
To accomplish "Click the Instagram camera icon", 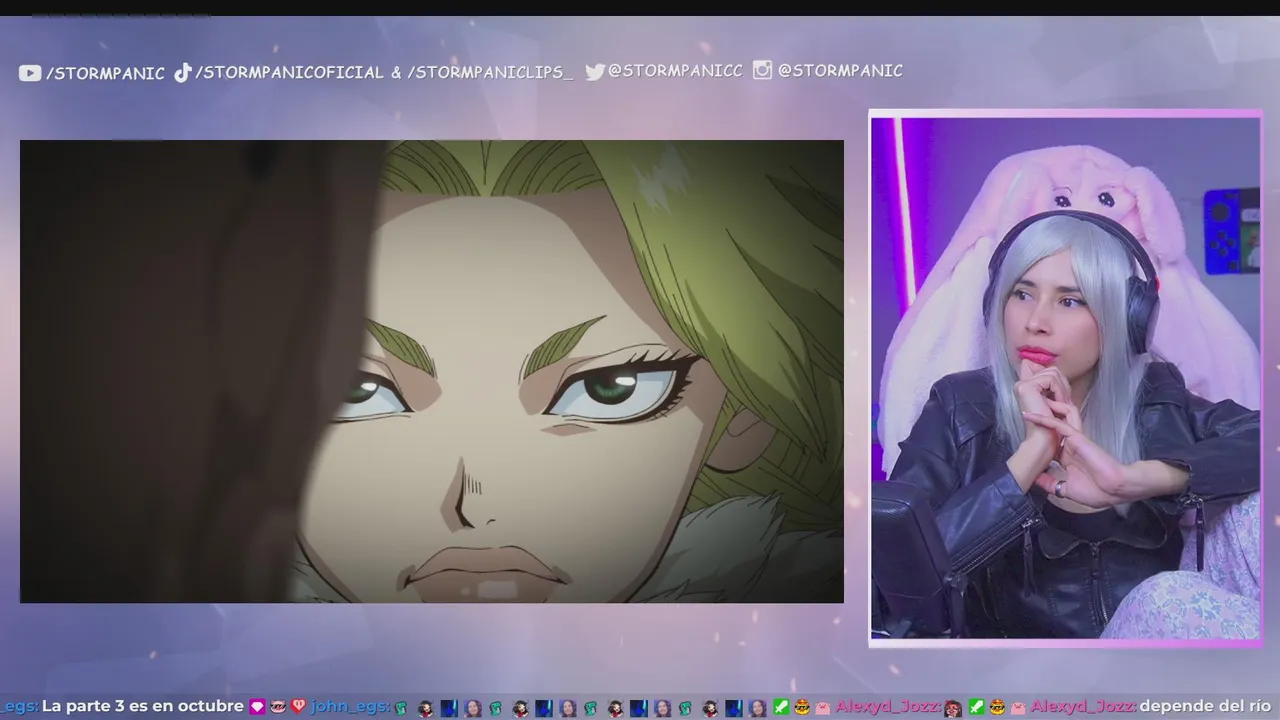I will pos(762,70).
